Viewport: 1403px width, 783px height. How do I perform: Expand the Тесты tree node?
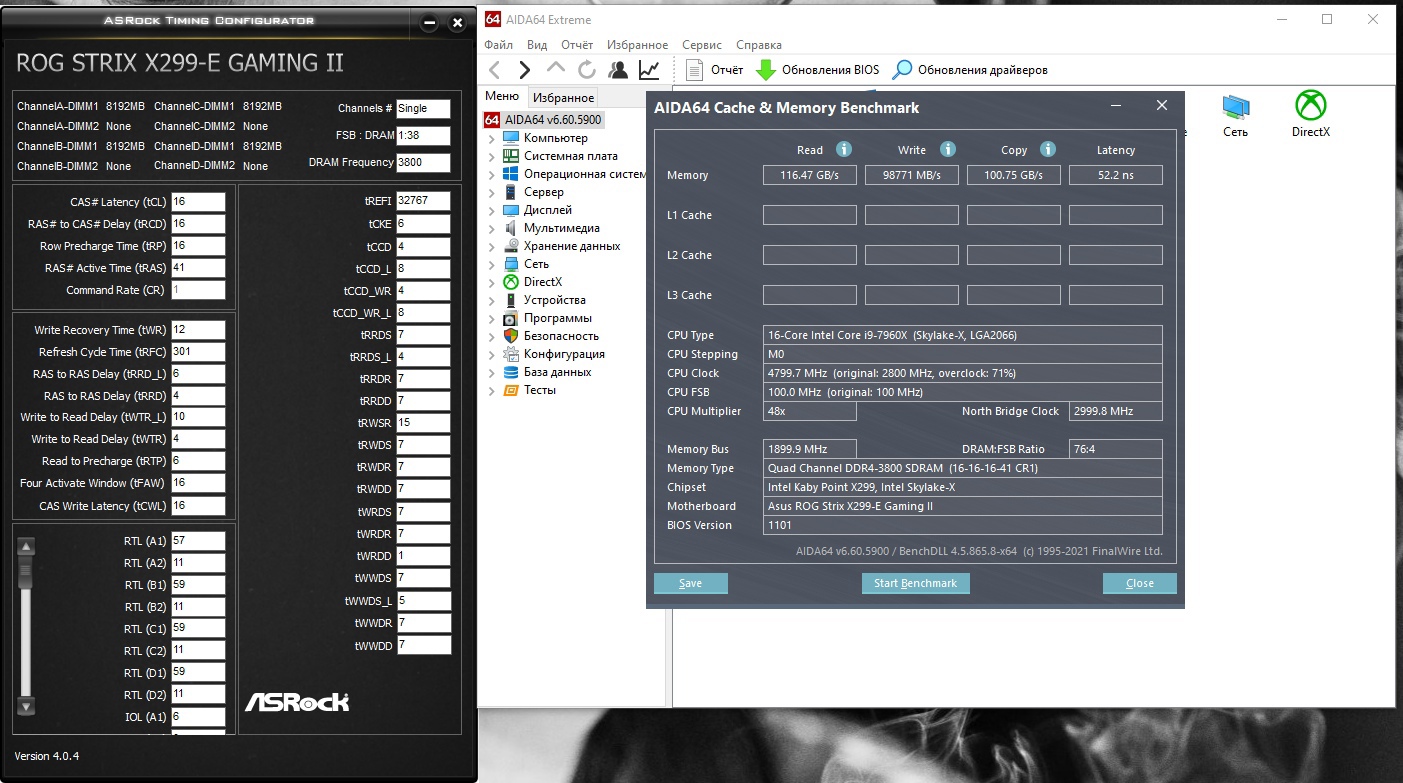click(x=492, y=390)
